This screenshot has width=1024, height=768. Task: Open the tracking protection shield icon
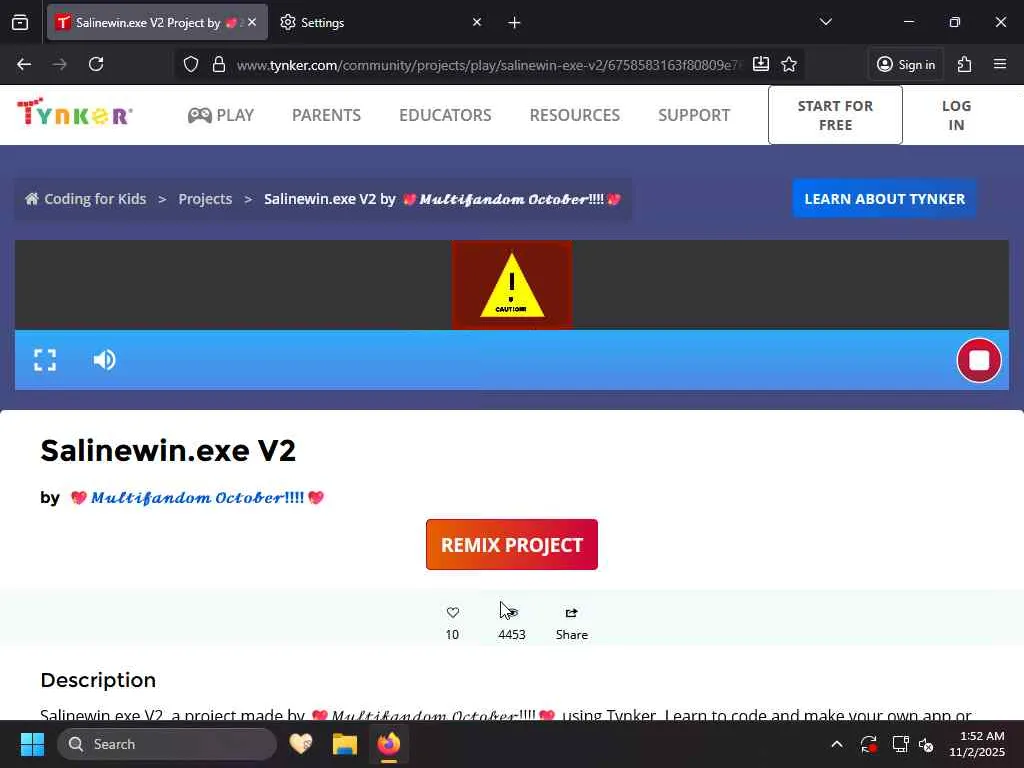(x=191, y=64)
